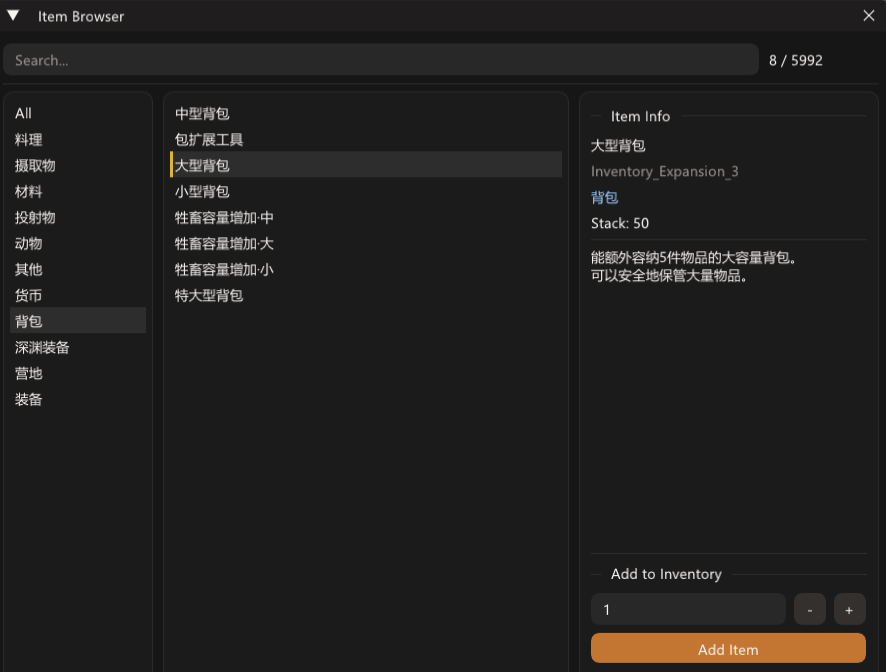
Task: Switch to the 货币 category
Action: (x=29, y=296)
